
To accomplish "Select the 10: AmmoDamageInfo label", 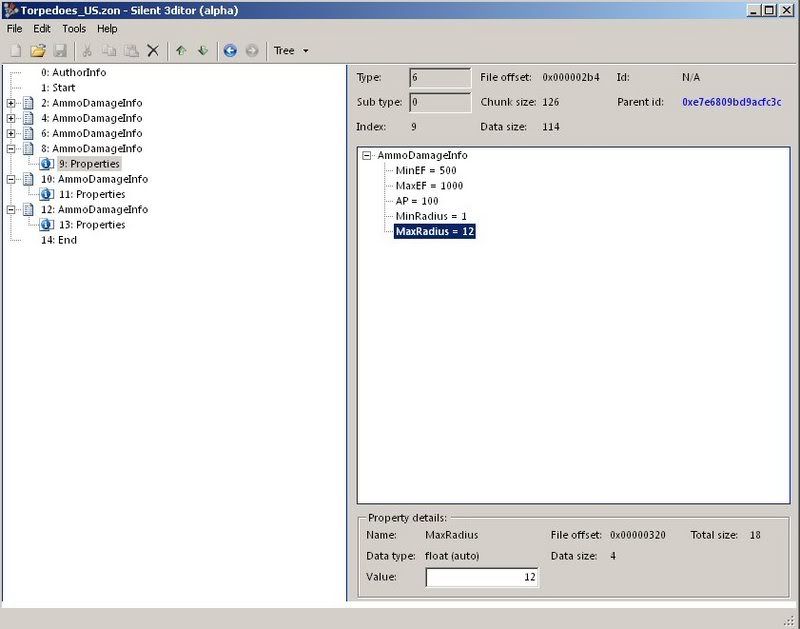I will 94,179.
